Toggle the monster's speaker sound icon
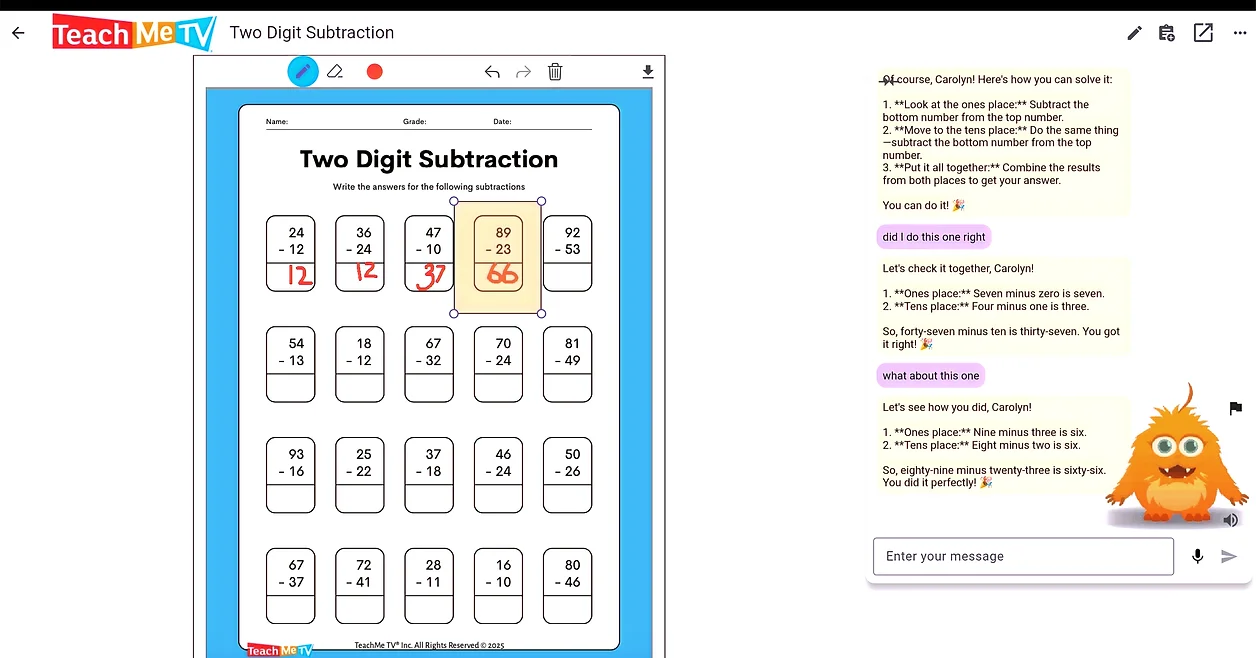Viewport: 1256px width, 658px height. [x=1231, y=519]
